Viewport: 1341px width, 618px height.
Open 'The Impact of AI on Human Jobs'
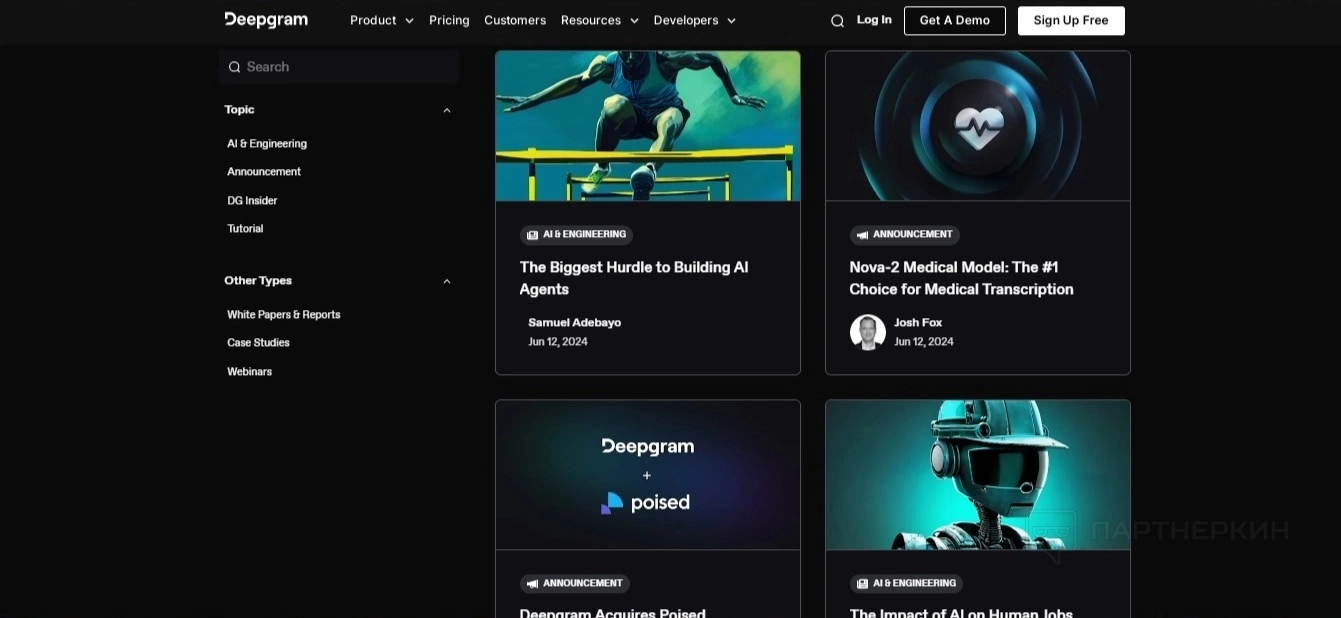(x=961, y=612)
